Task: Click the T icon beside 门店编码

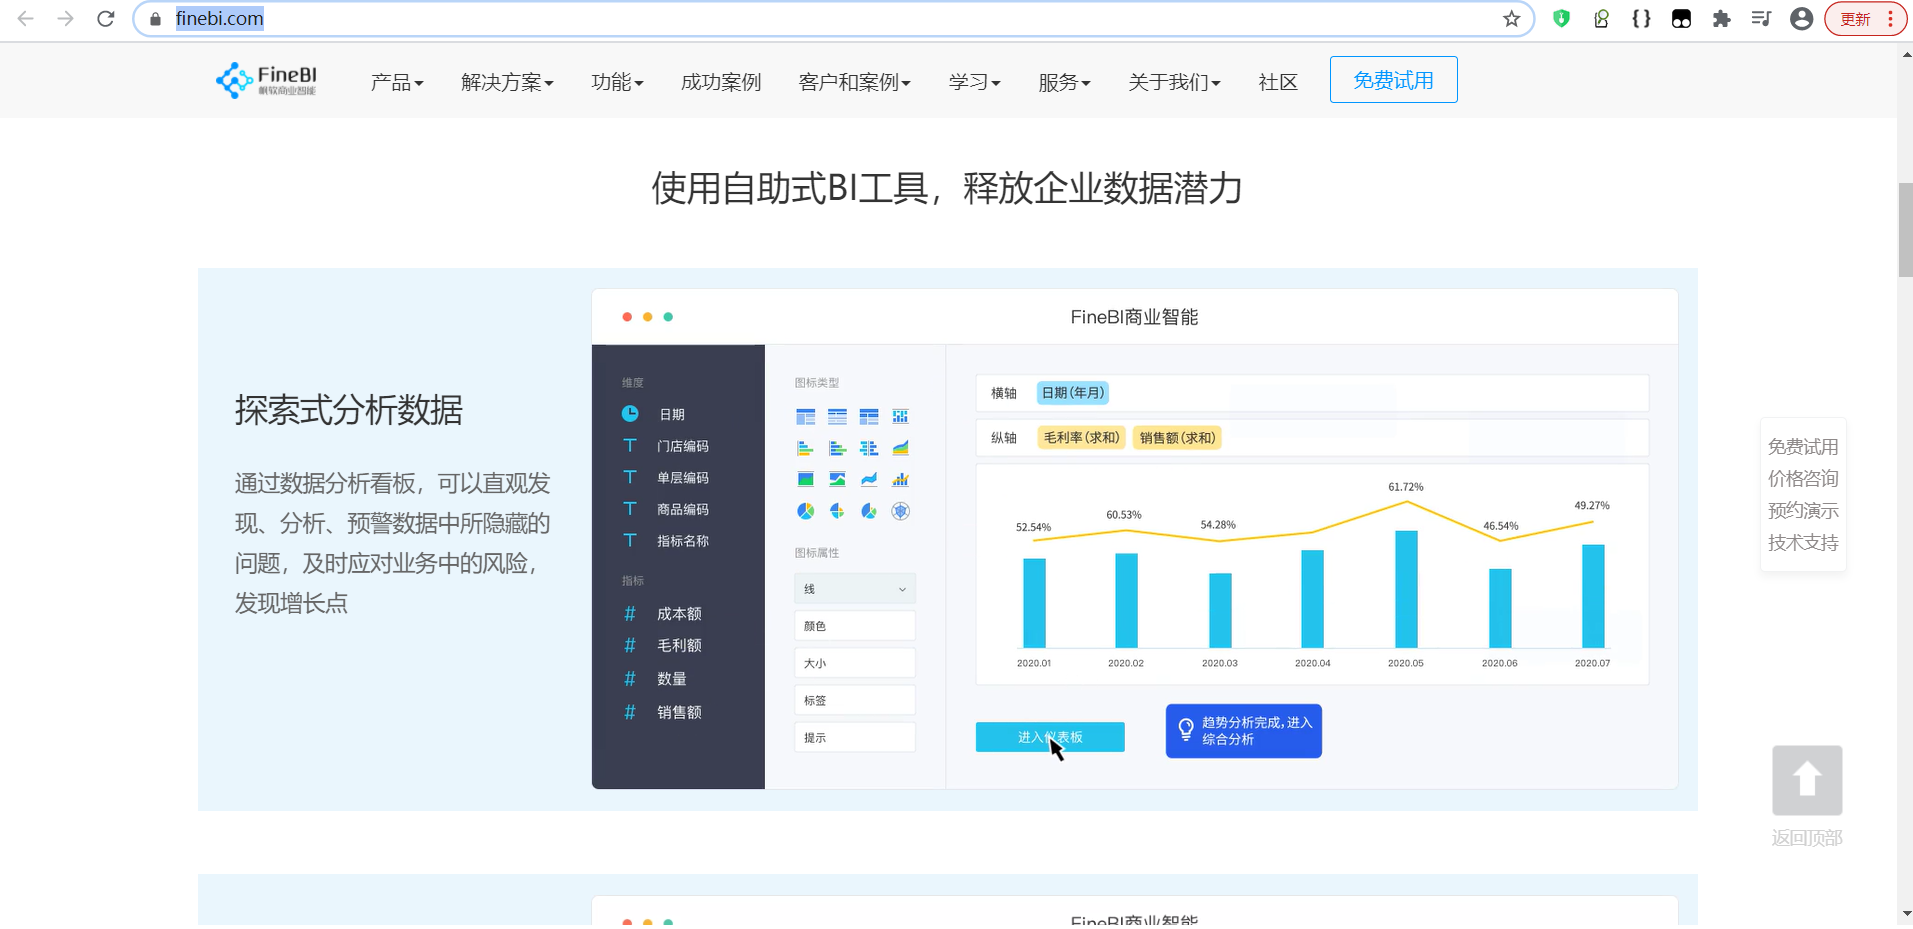Action: 629,445
